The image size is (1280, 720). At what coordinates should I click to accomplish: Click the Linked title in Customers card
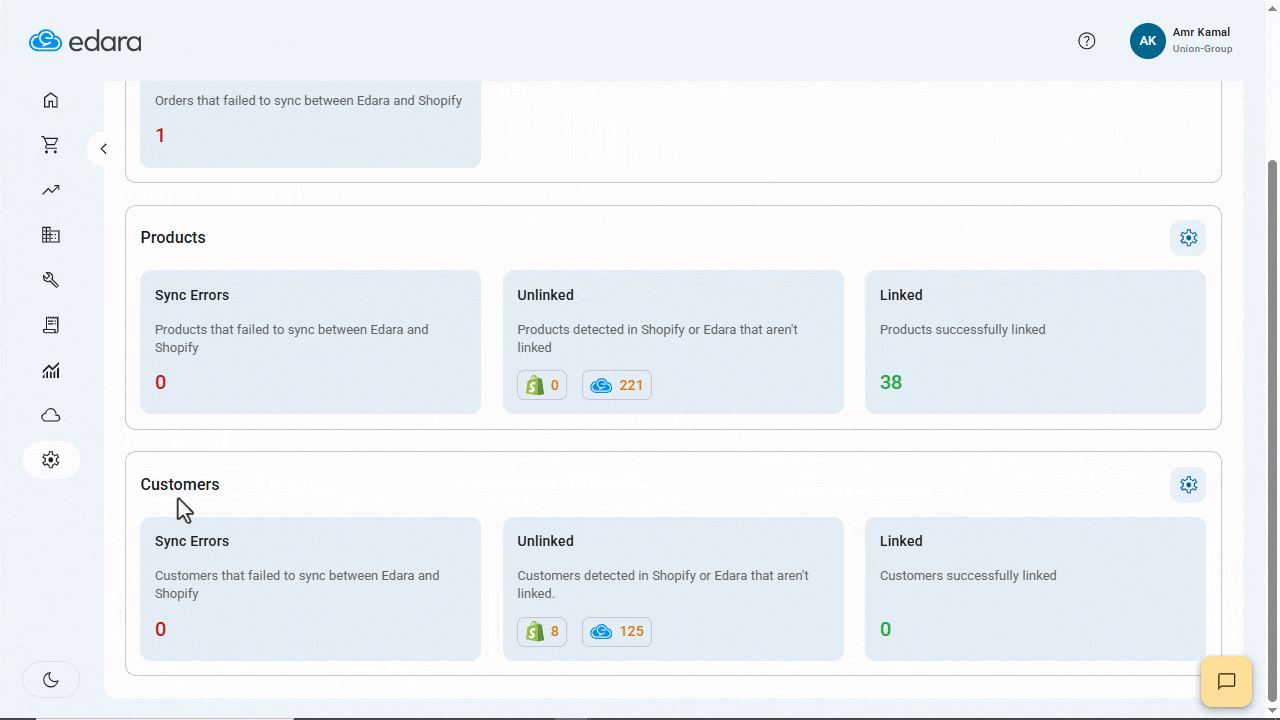click(x=901, y=541)
